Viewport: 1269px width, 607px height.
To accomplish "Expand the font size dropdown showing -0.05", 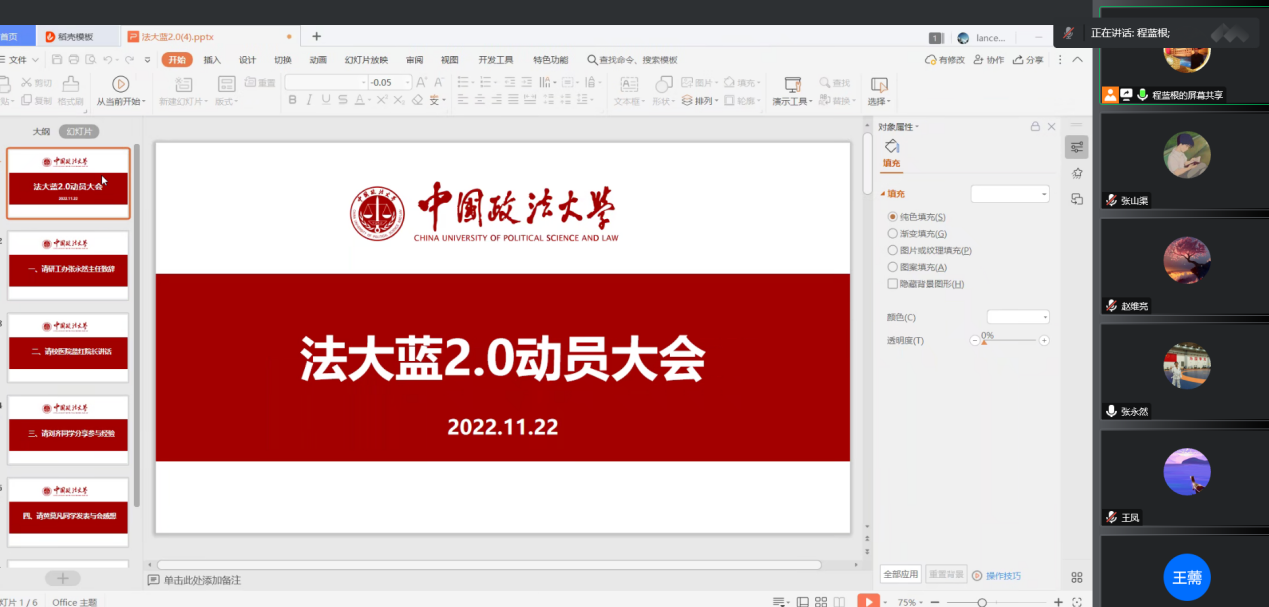I will tap(404, 83).
